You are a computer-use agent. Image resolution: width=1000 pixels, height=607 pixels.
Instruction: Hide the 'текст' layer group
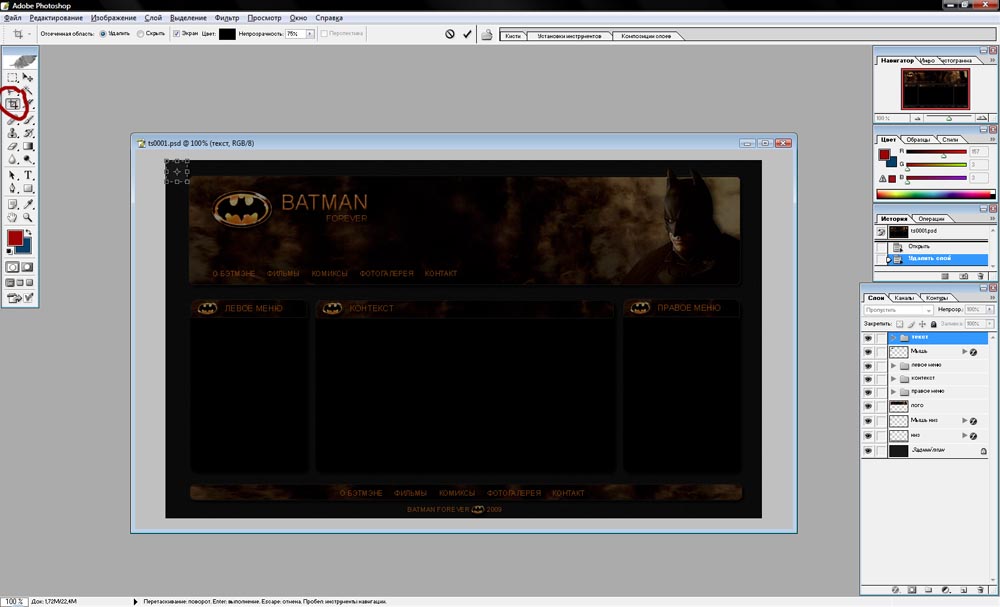pos(868,338)
